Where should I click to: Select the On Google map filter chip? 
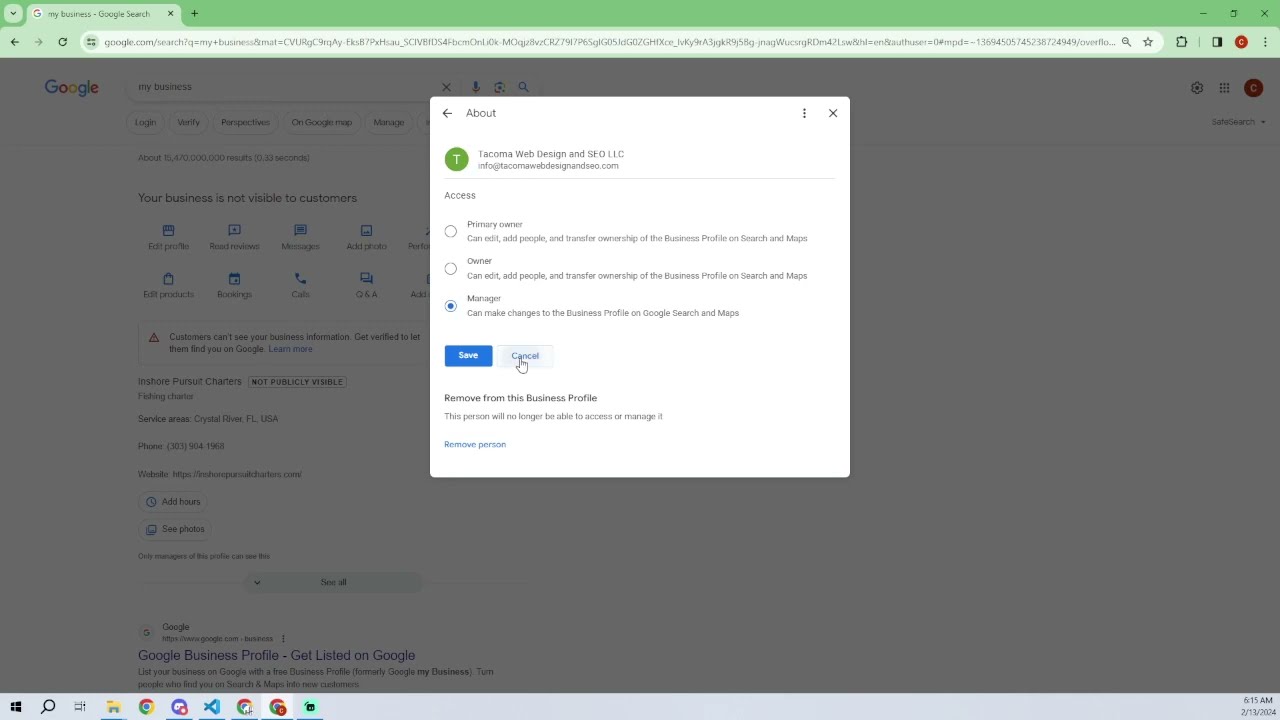[x=321, y=122]
